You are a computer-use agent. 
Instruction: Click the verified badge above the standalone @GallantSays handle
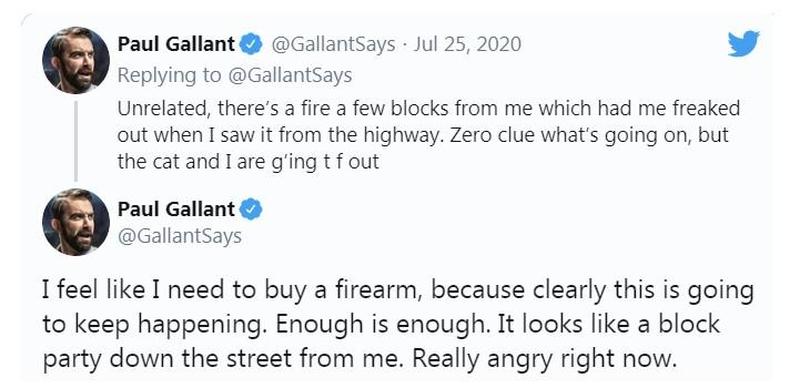pyautogui.click(x=251, y=209)
